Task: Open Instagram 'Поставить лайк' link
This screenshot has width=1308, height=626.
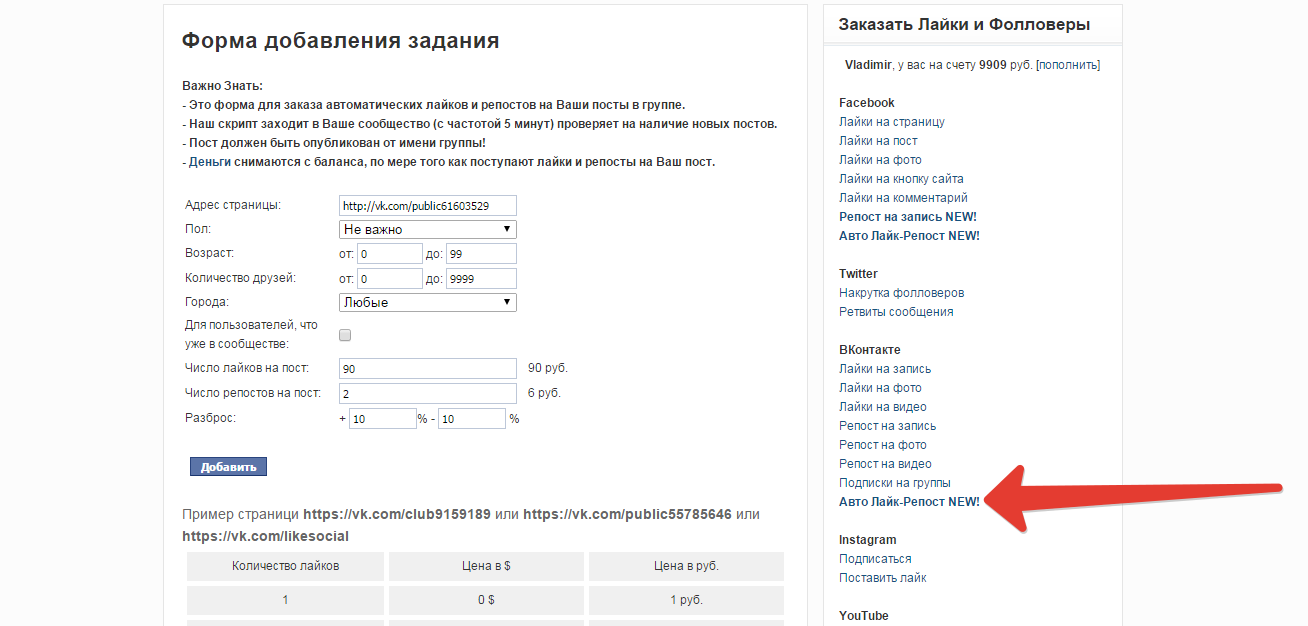Action: (x=883, y=578)
